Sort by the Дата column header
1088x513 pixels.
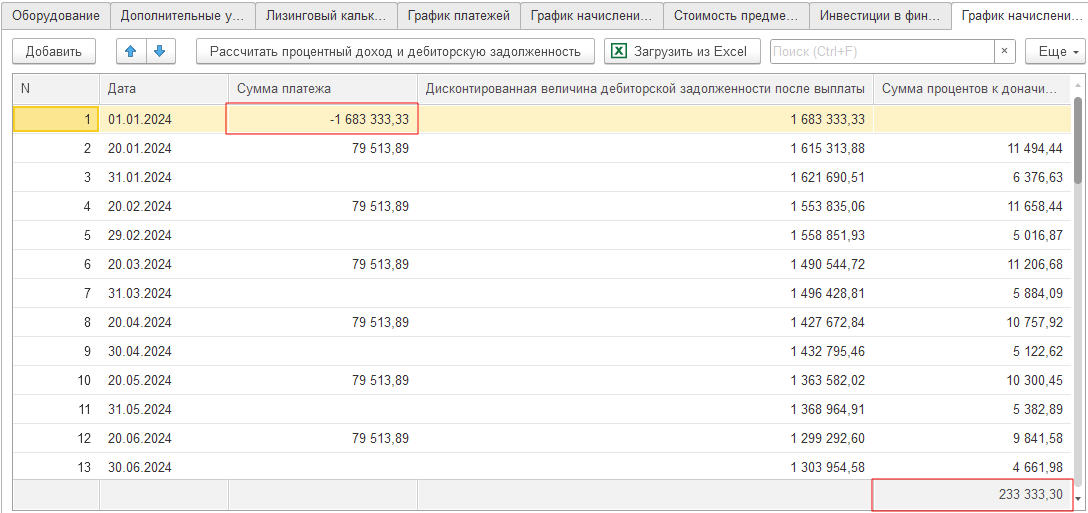coord(163,89)
